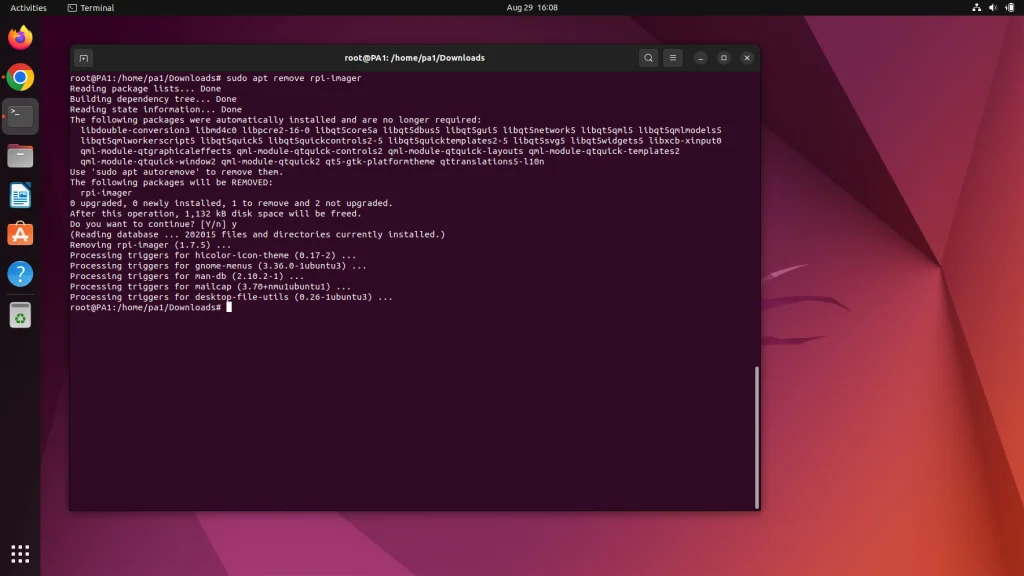Click 'Processing triggers for desktop-file-utils' line
The width and height of the screenshot is (1024, 576).
(x=231, y=297)
